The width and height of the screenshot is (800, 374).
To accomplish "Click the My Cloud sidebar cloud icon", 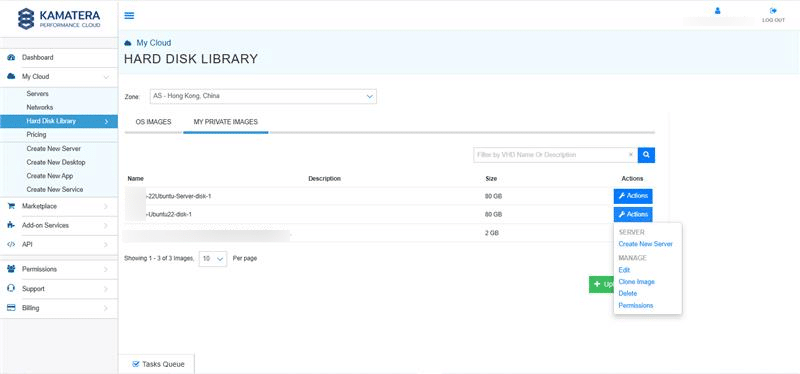I will [11, 77].
